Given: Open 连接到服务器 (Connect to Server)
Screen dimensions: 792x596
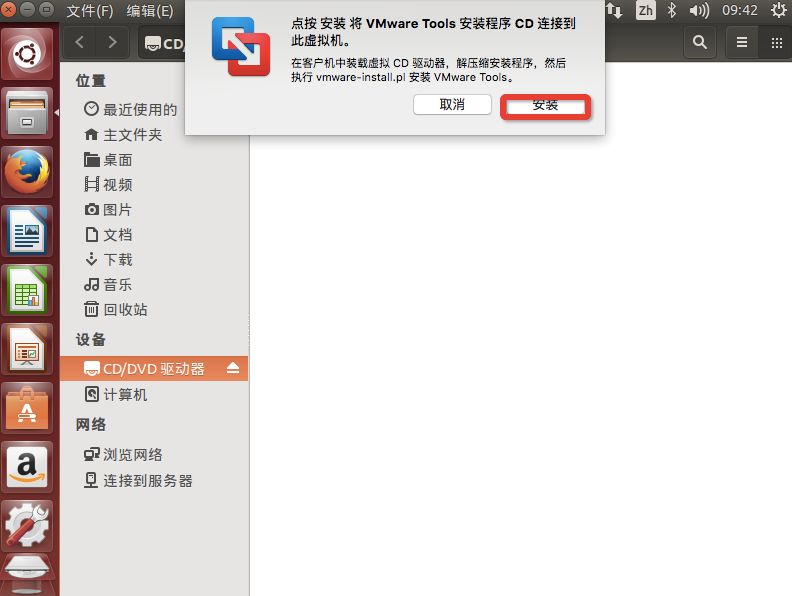Looking at the screenshot, I should tap(138, 480).
